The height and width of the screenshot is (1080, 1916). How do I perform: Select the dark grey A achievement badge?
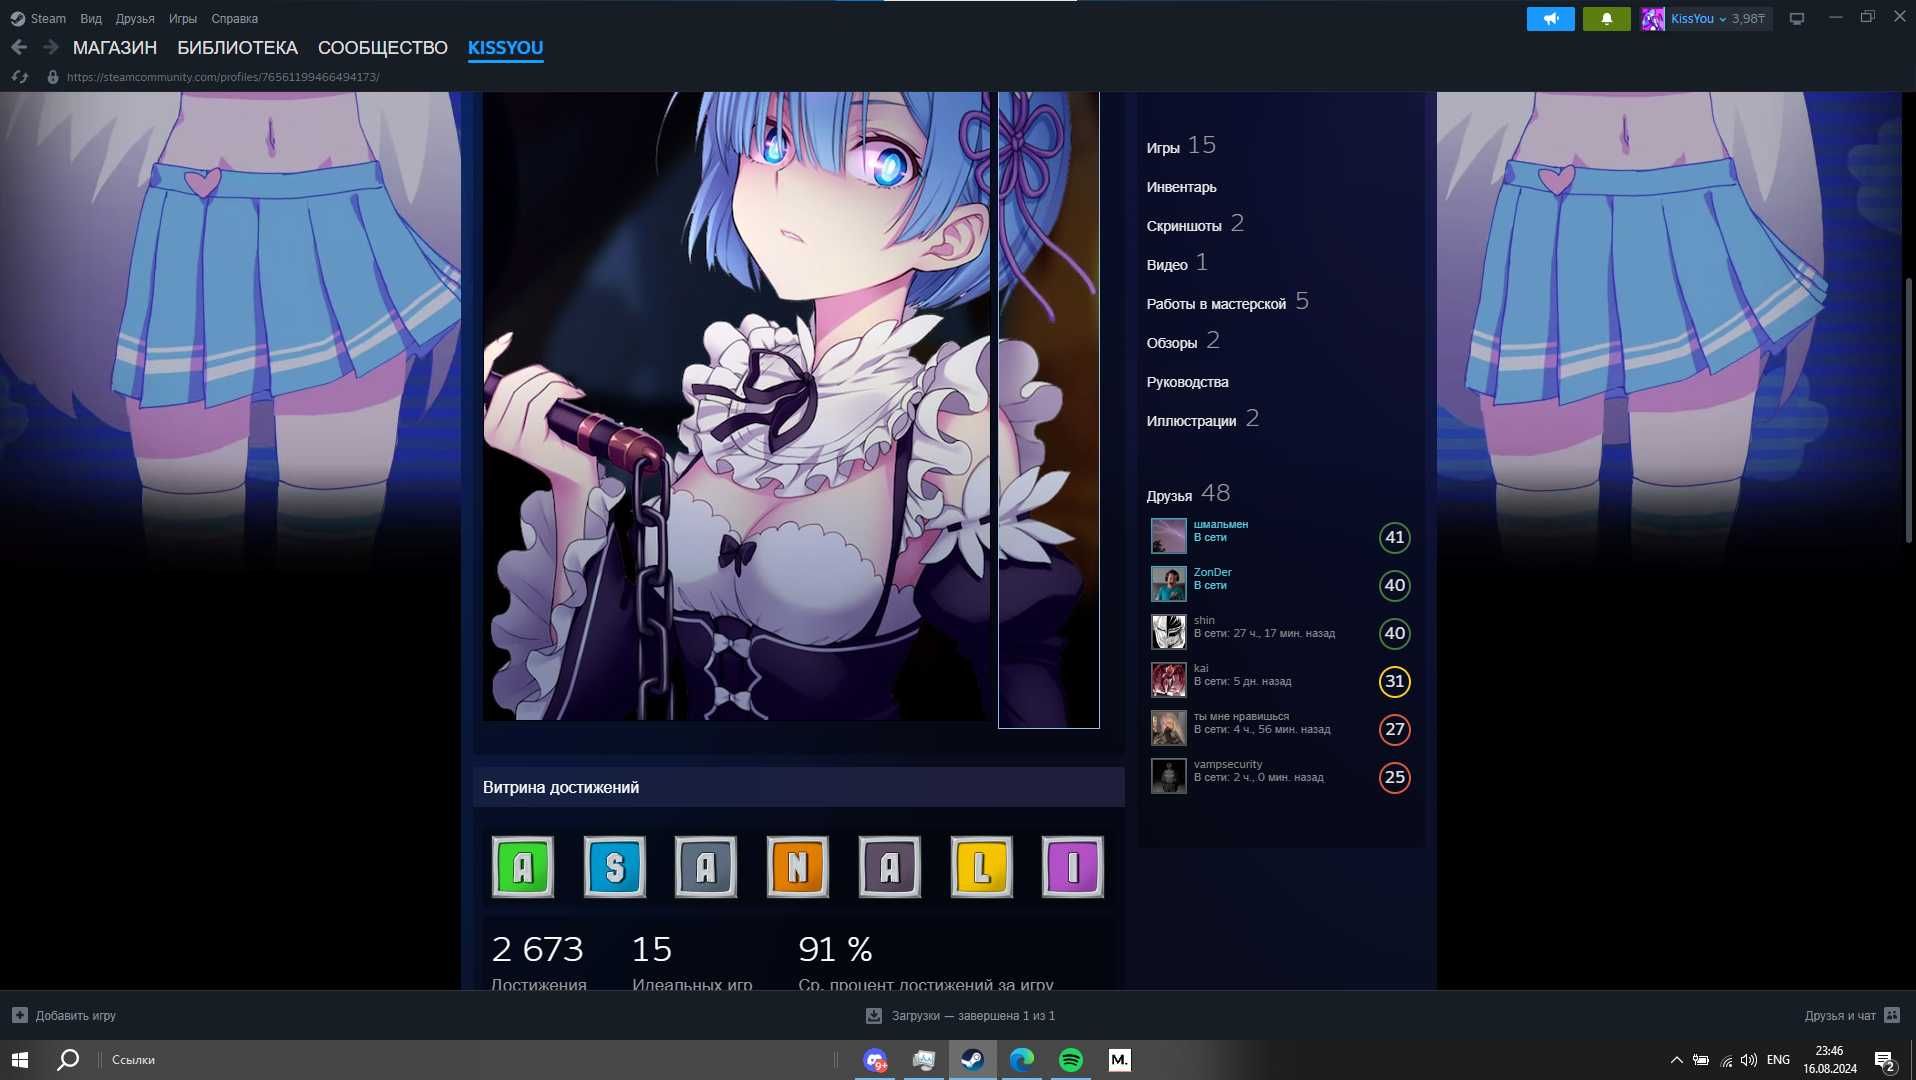pos(890,867)
